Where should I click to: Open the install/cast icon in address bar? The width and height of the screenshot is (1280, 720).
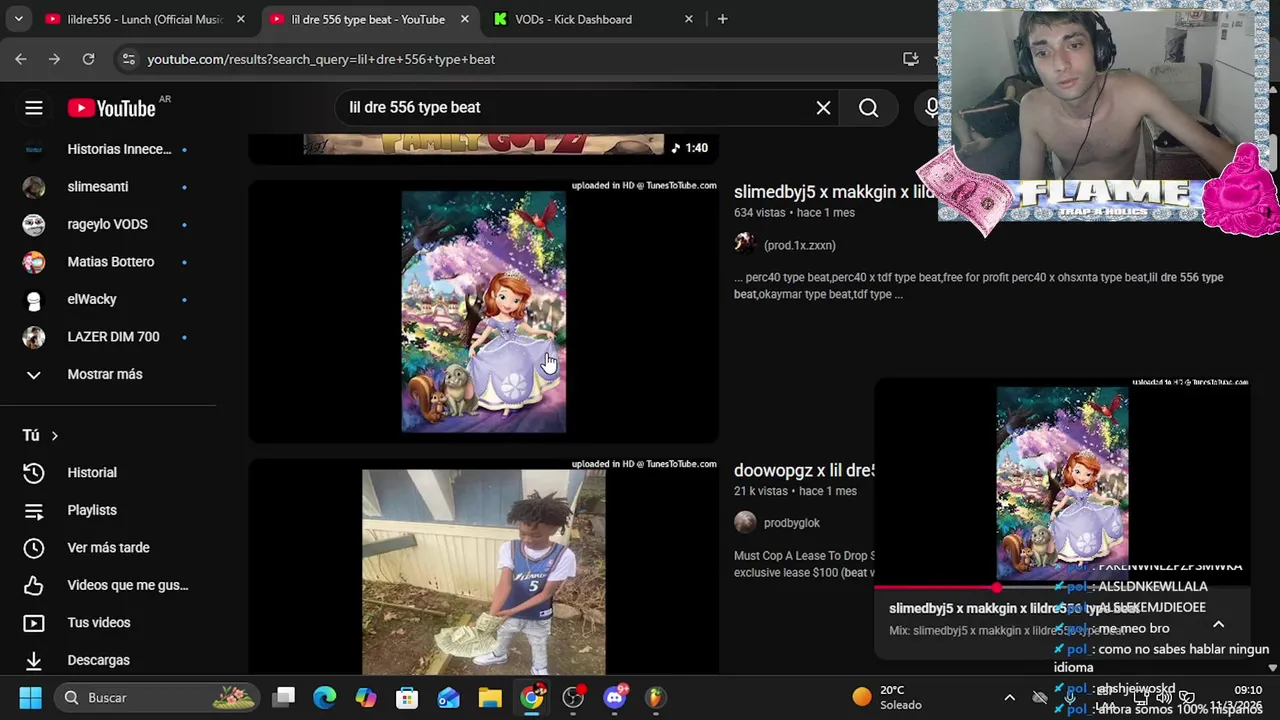point(910,59)
